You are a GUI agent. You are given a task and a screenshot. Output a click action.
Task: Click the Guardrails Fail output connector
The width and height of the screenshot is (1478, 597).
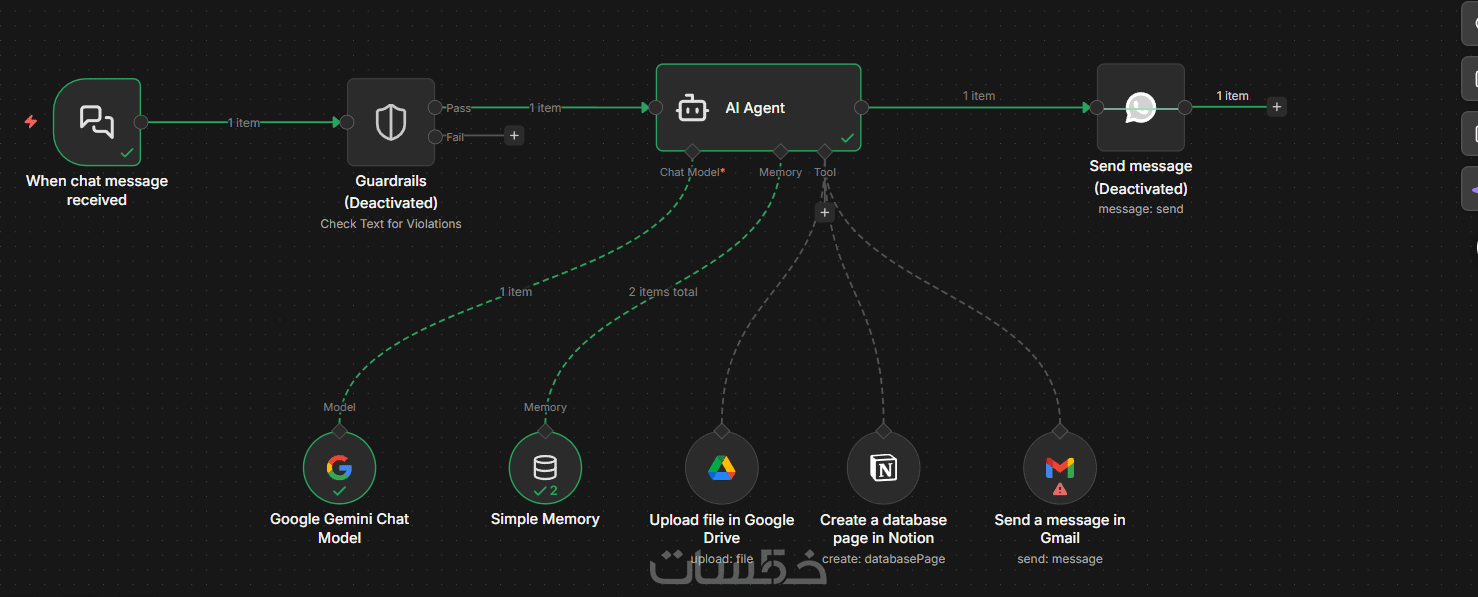click(435, 136)
